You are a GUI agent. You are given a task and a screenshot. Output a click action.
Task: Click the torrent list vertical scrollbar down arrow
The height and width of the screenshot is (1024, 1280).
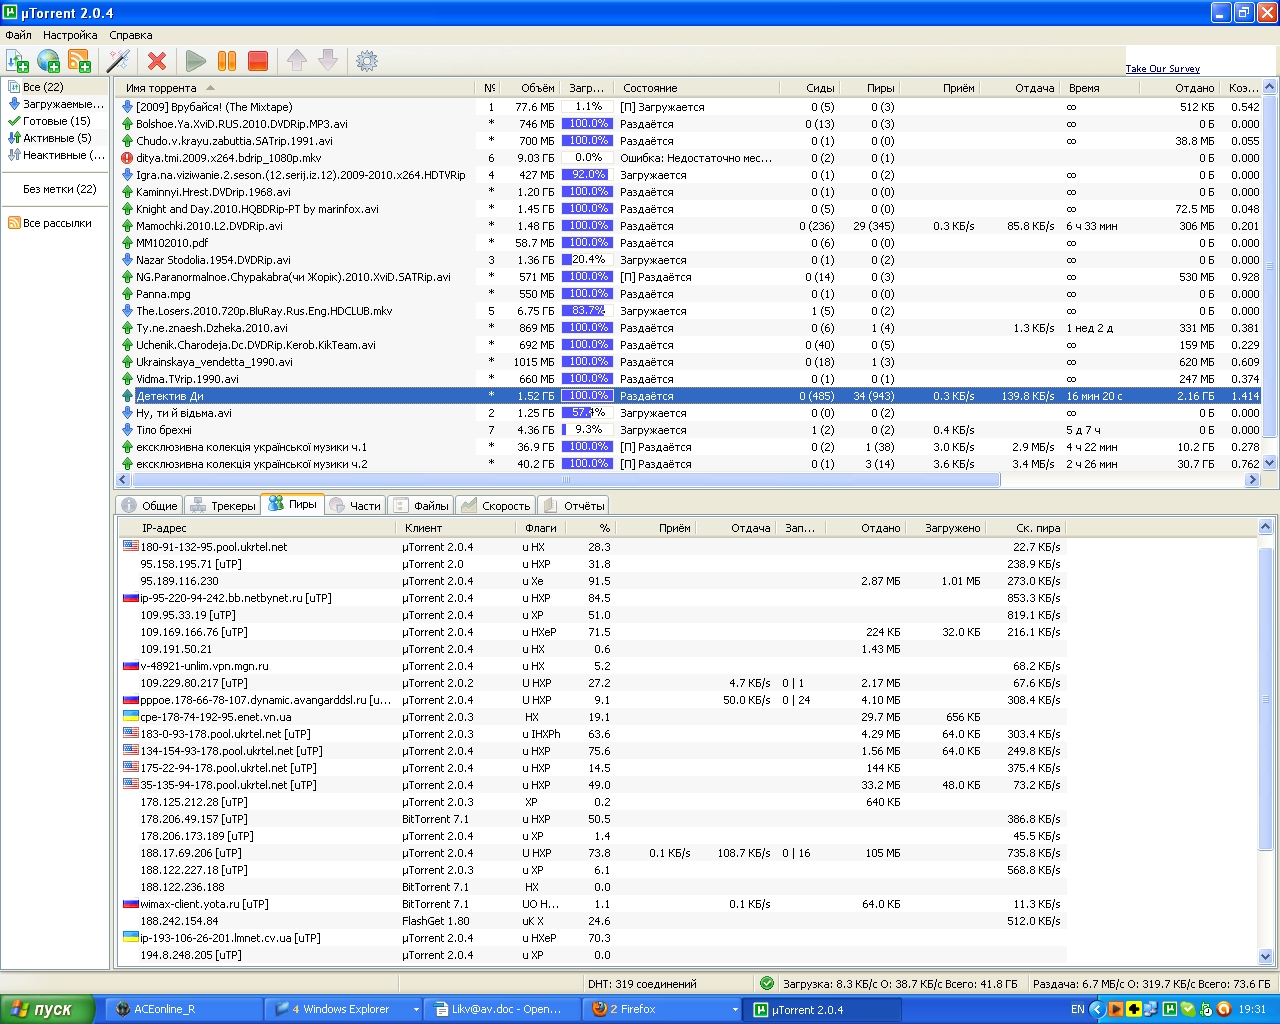pyautogui.click(x=1270, y=463)
